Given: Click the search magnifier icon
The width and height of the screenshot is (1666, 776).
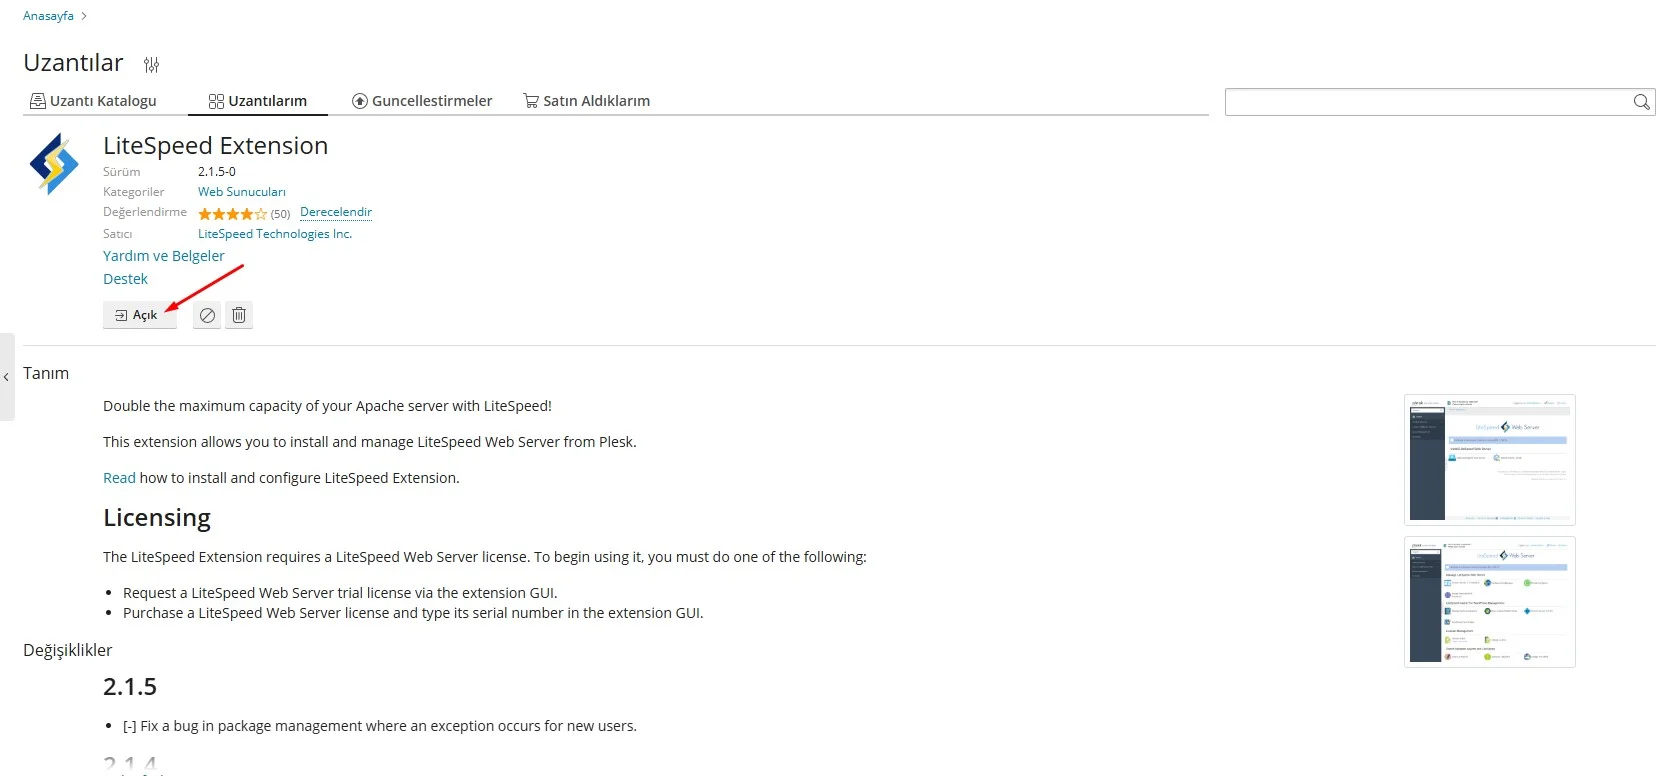Looking at the screenshot, I should (1641, 102).
